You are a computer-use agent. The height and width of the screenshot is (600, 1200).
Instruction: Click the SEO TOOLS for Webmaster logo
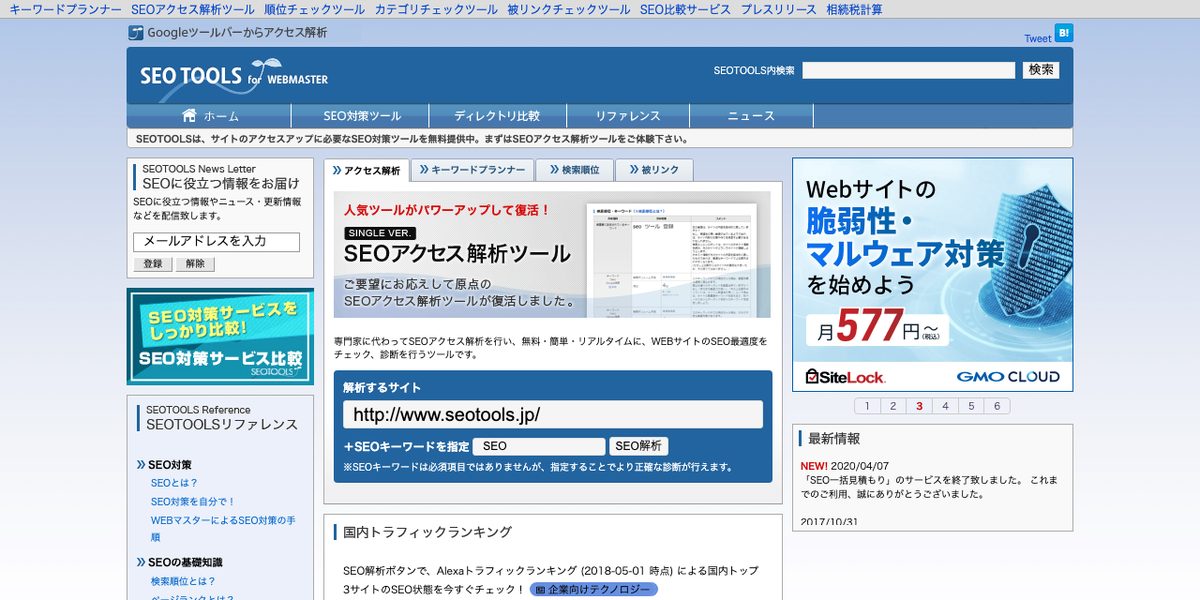234,76
